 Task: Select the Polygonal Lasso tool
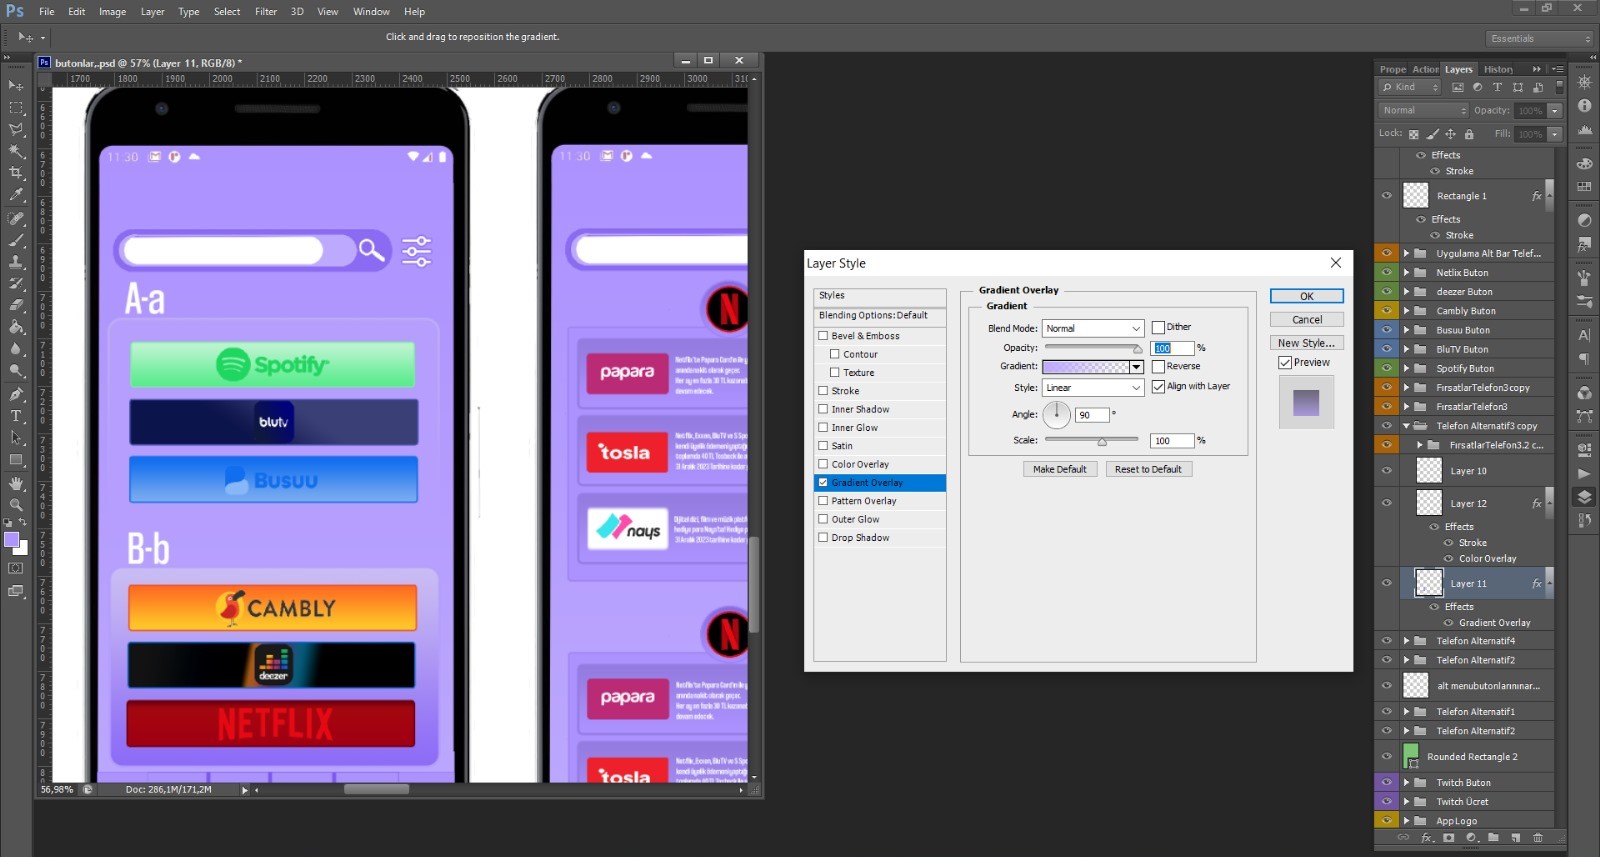tap(16, 130)
